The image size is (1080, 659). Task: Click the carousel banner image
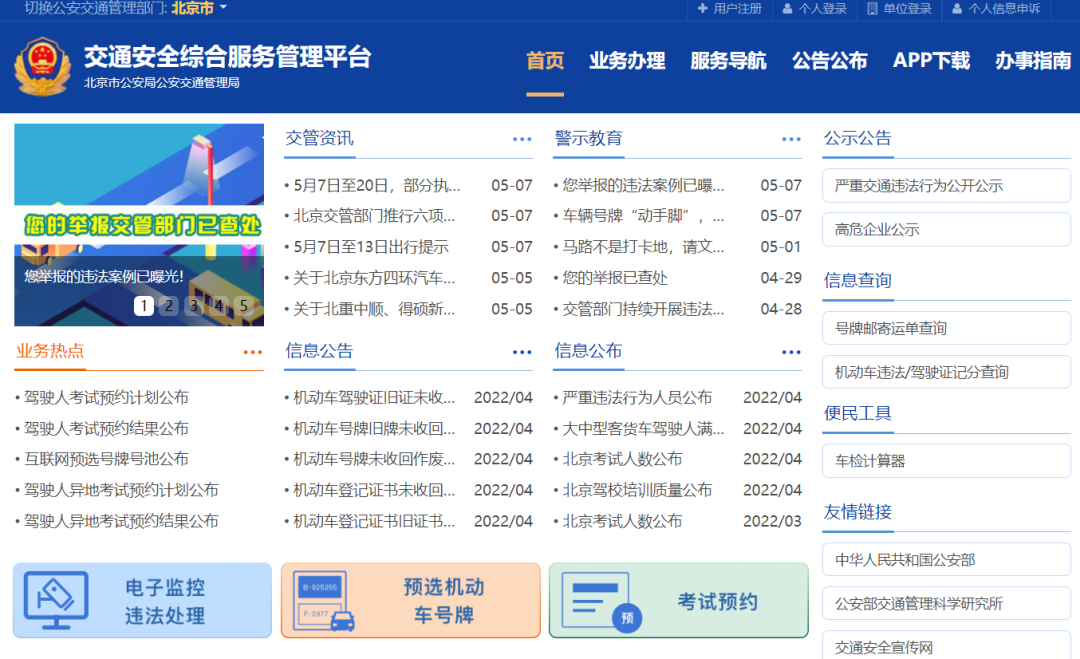139,200
